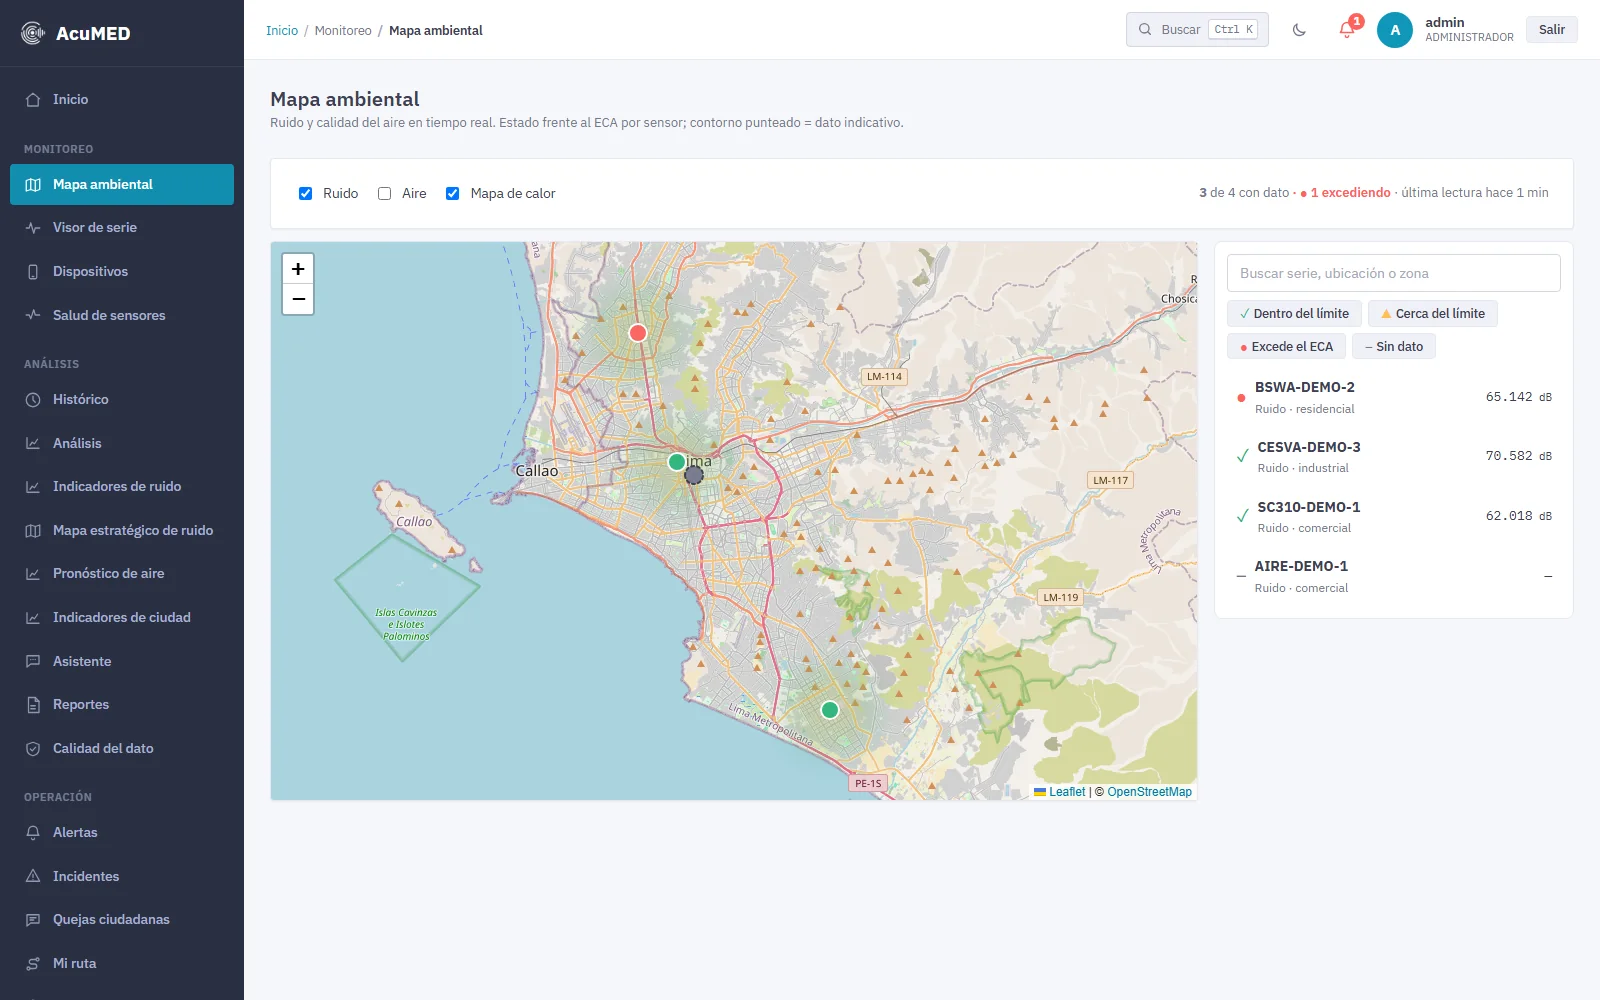This screenshot has height=1000, width=1600.
Task: Focus the Buscar serie, ubicación o zona field
Action: click(1394, 273)
